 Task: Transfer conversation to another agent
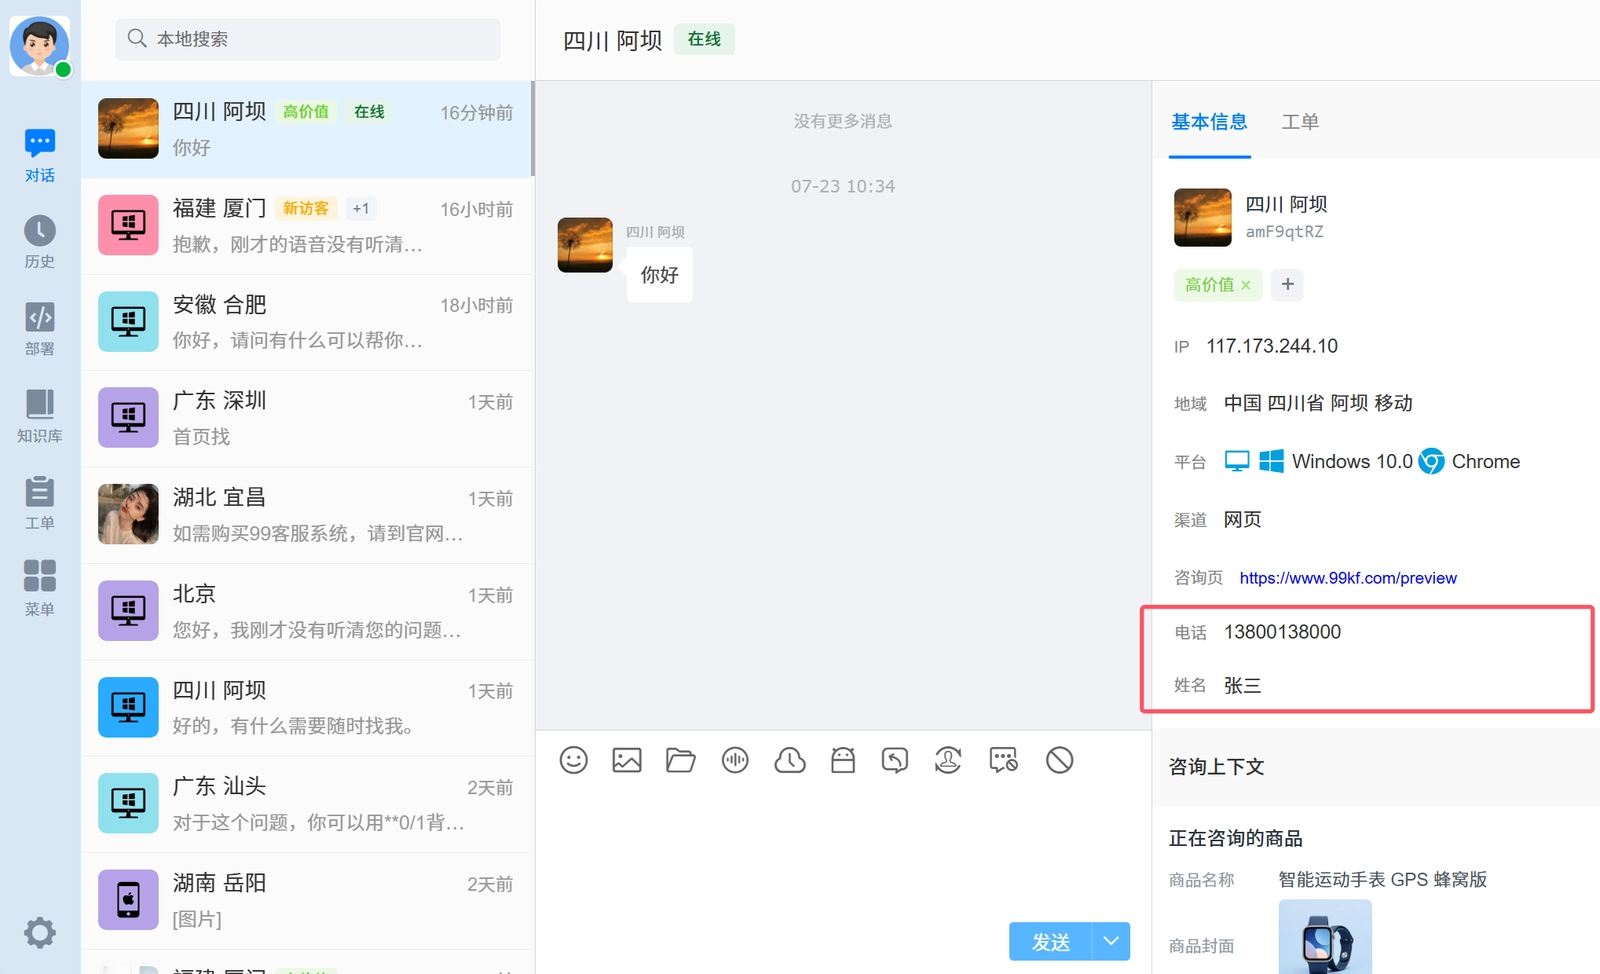pyautogui.click(x=948, y=760)
